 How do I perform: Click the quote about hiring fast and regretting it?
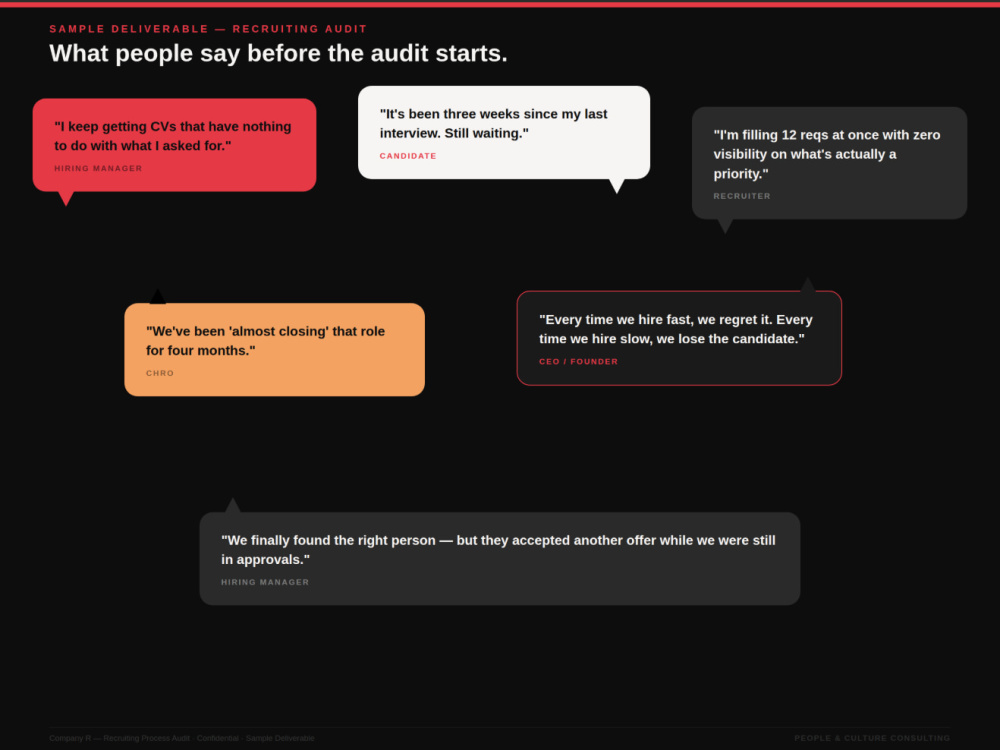675,329
